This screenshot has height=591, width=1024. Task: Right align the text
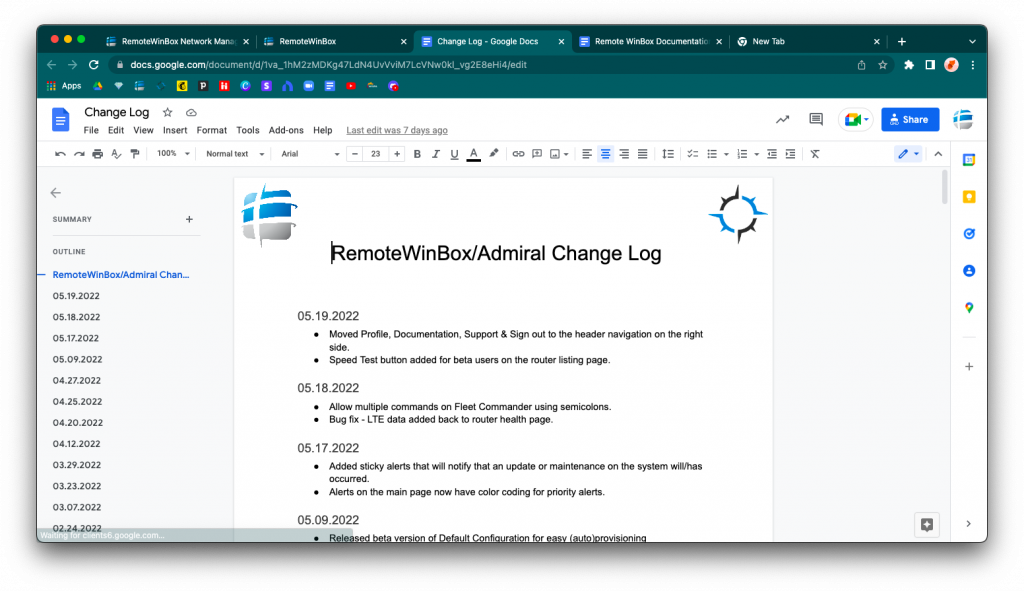[624, 154]
